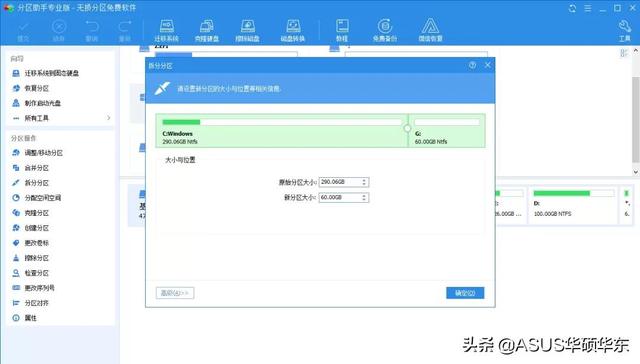Decrease new partition size with down arrow
640x364 pixels.
tap(364, 200)
